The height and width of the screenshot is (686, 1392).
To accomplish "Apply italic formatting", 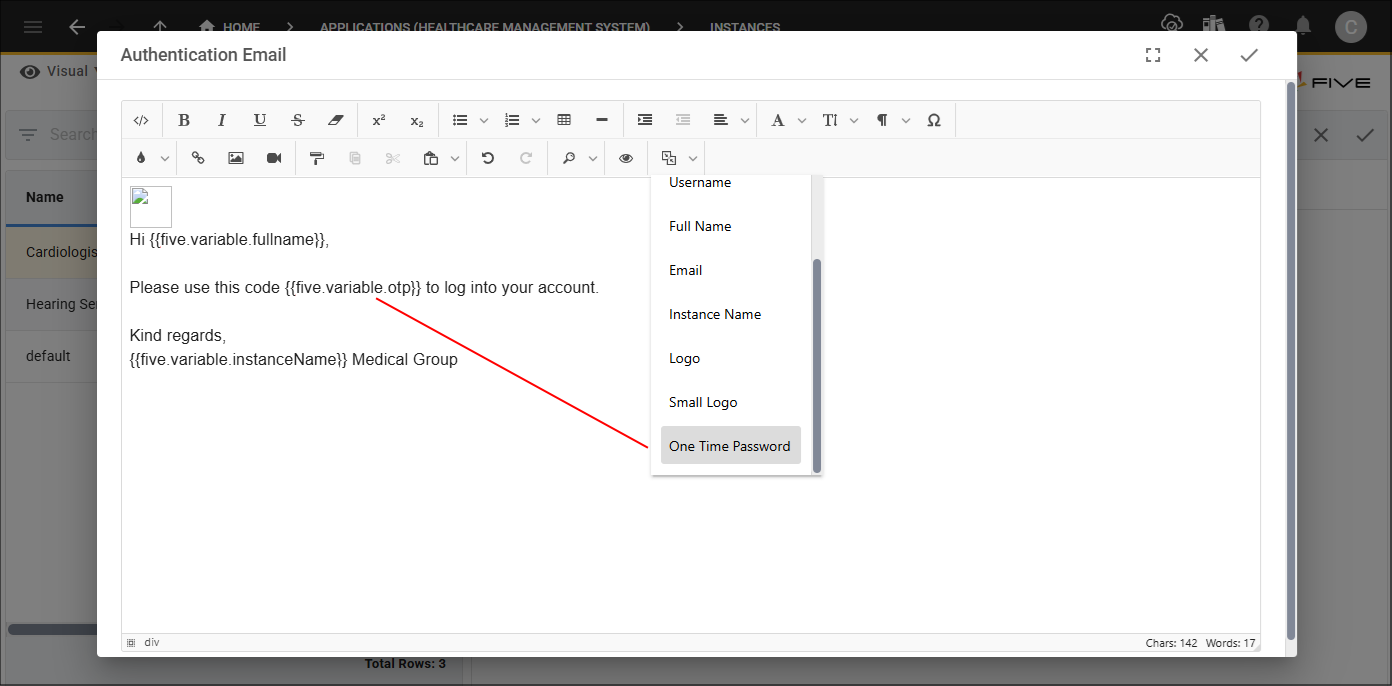I will click(222, 120).
